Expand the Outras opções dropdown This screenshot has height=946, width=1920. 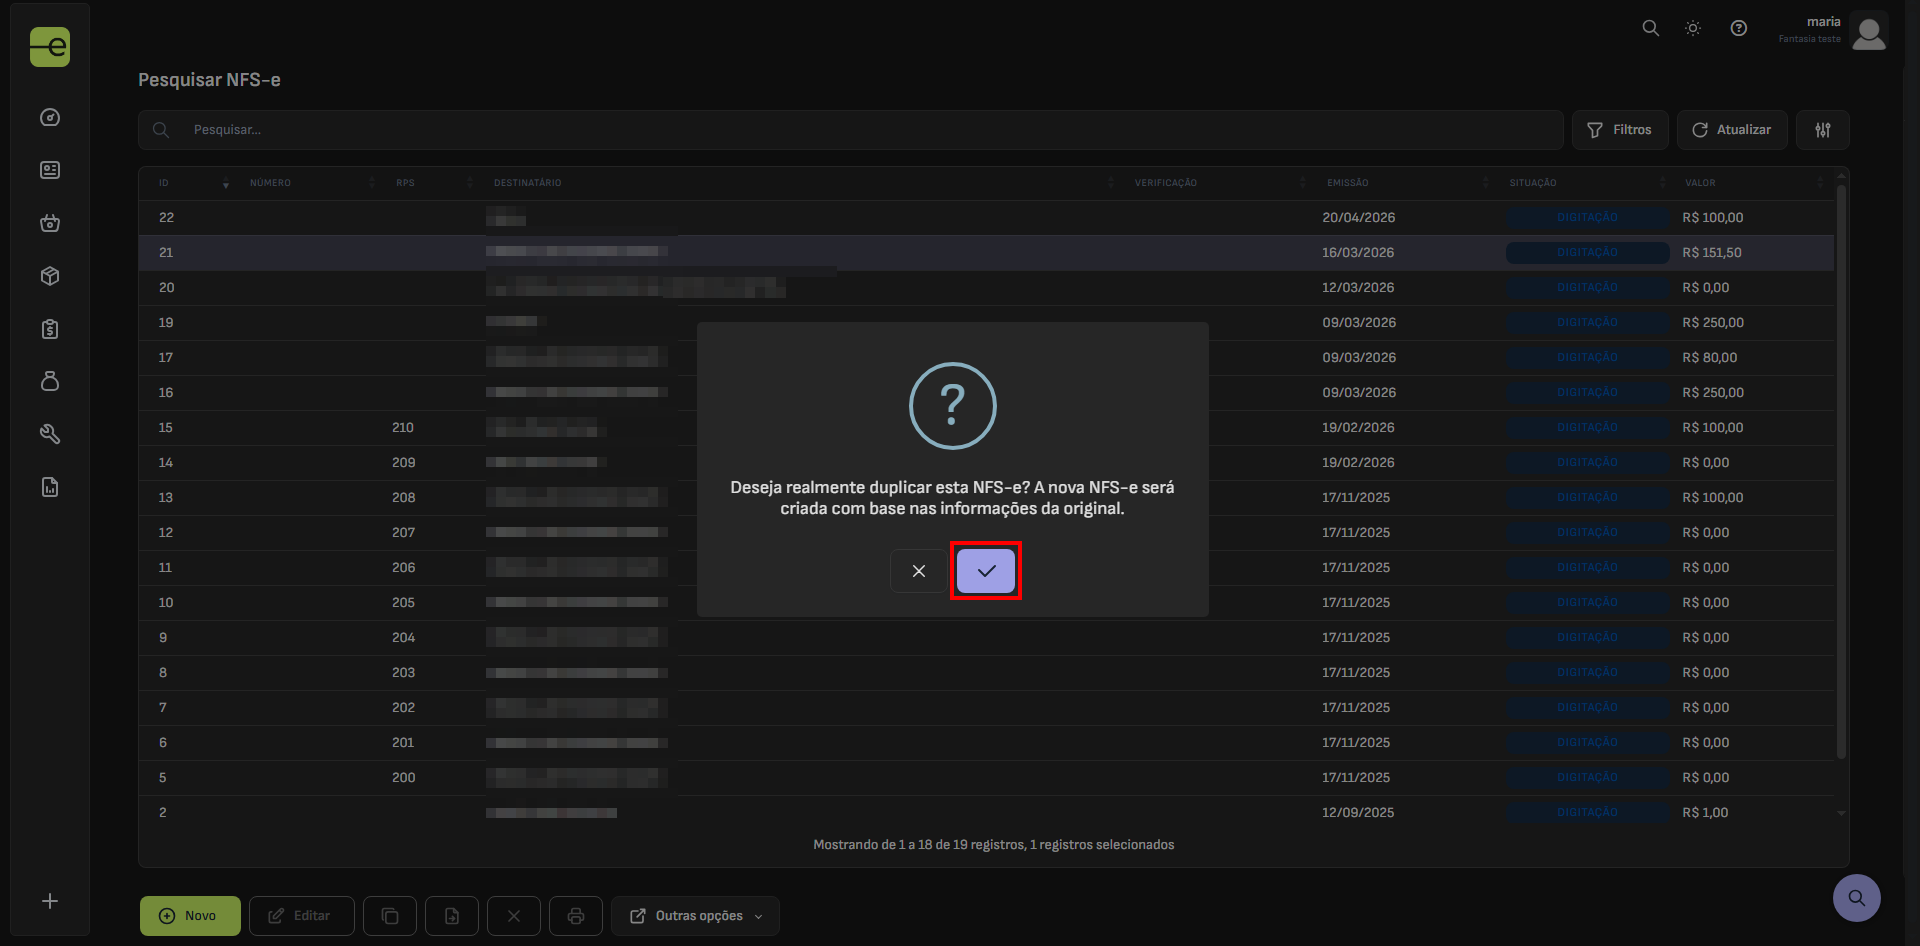695,916
